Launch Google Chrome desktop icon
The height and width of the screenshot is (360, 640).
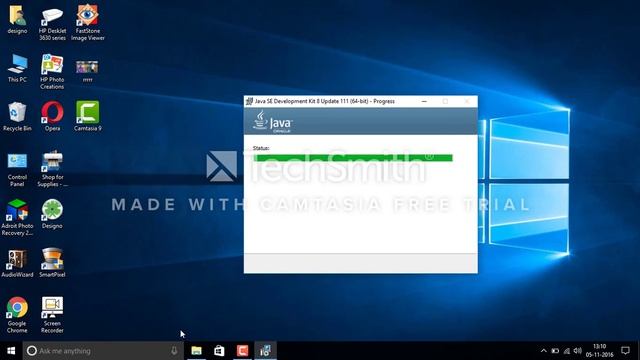17,315
